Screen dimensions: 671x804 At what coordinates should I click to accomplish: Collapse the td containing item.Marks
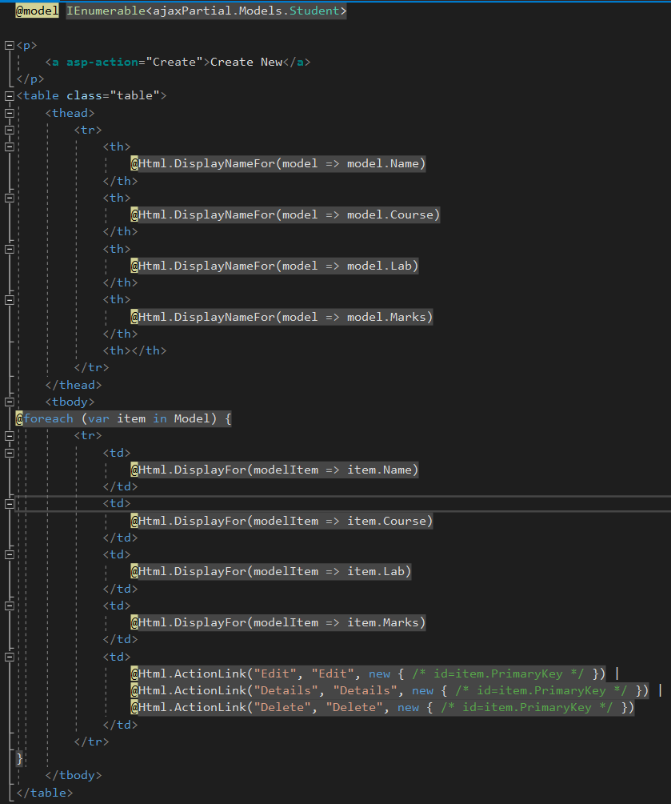[x=9, y=606]
